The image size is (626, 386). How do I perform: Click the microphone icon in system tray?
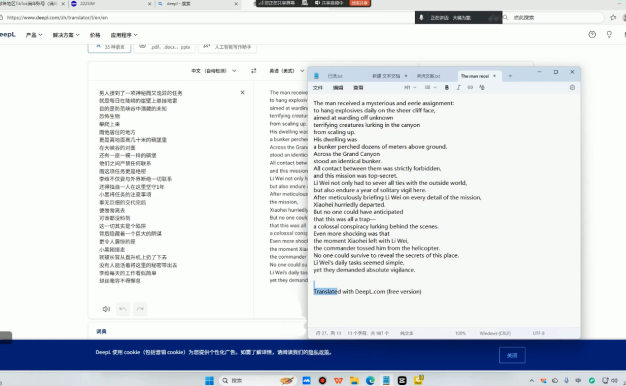[x=567, y=381]
